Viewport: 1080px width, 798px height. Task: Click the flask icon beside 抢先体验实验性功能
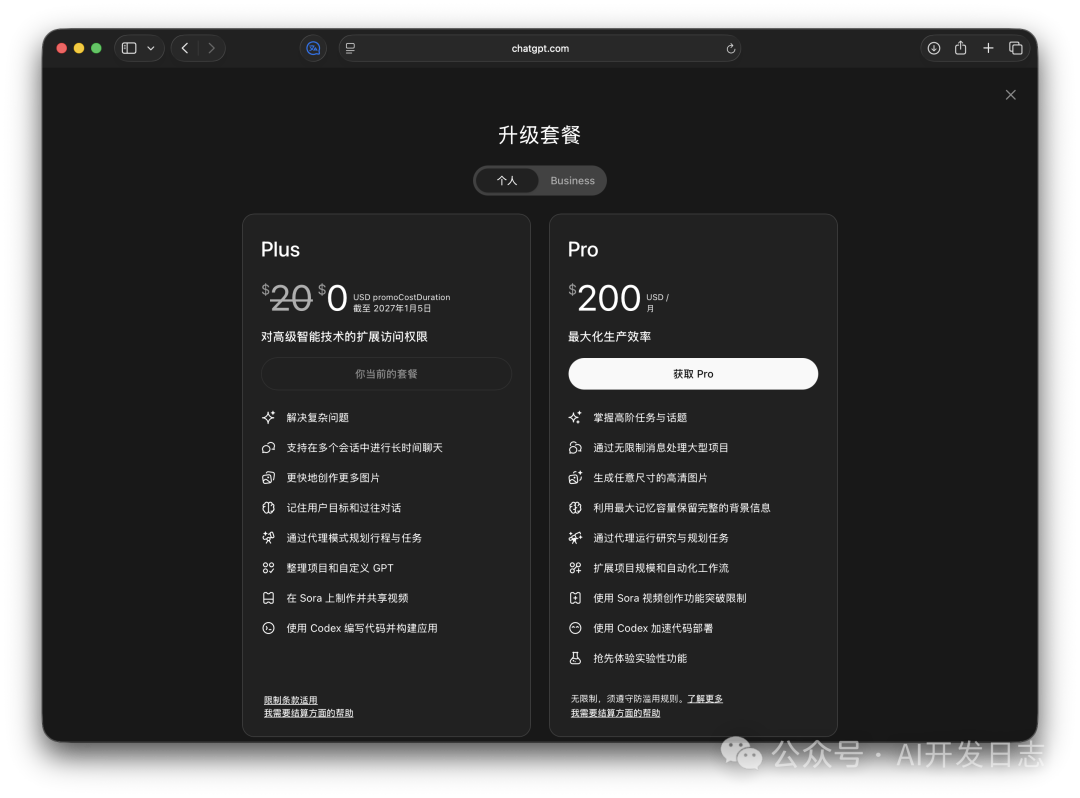pyautogui.click(x=575, y=658)
